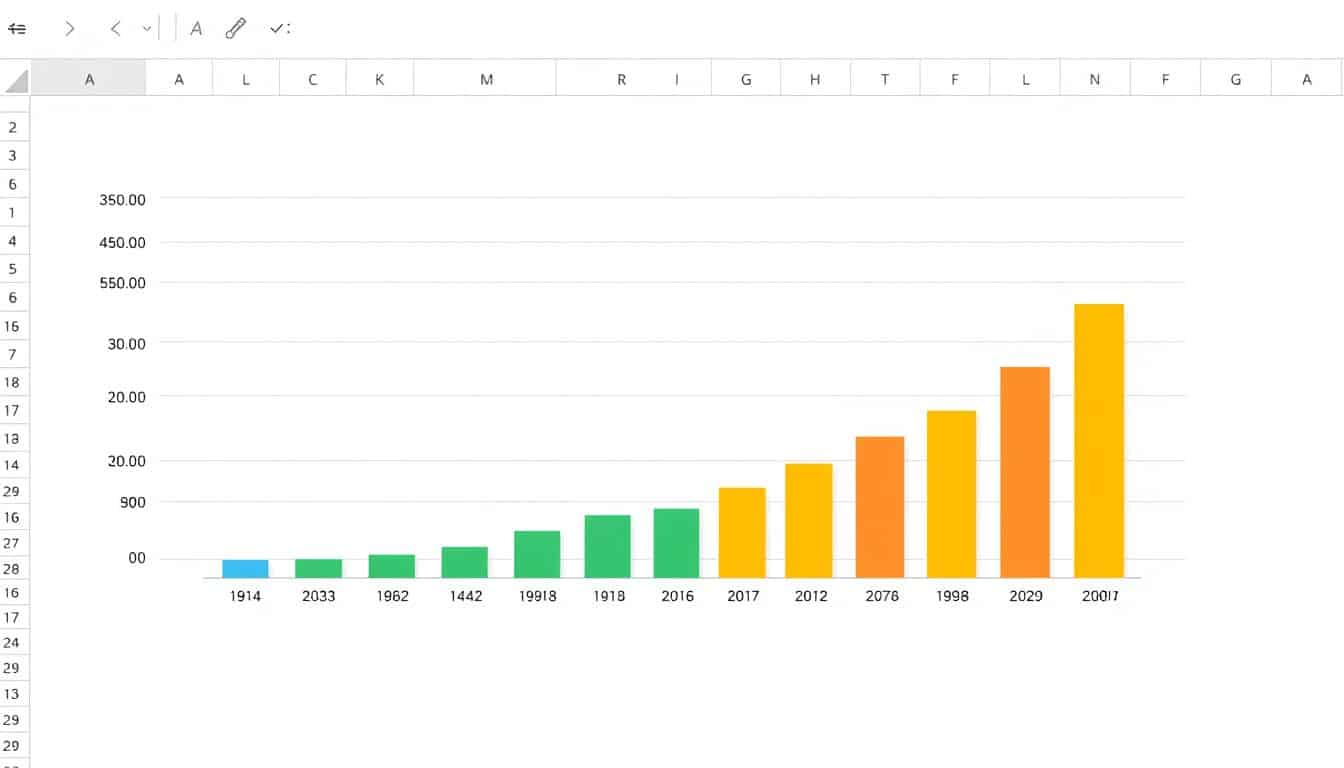
Task: Select the paintbrush format tool
Action: 236,29
